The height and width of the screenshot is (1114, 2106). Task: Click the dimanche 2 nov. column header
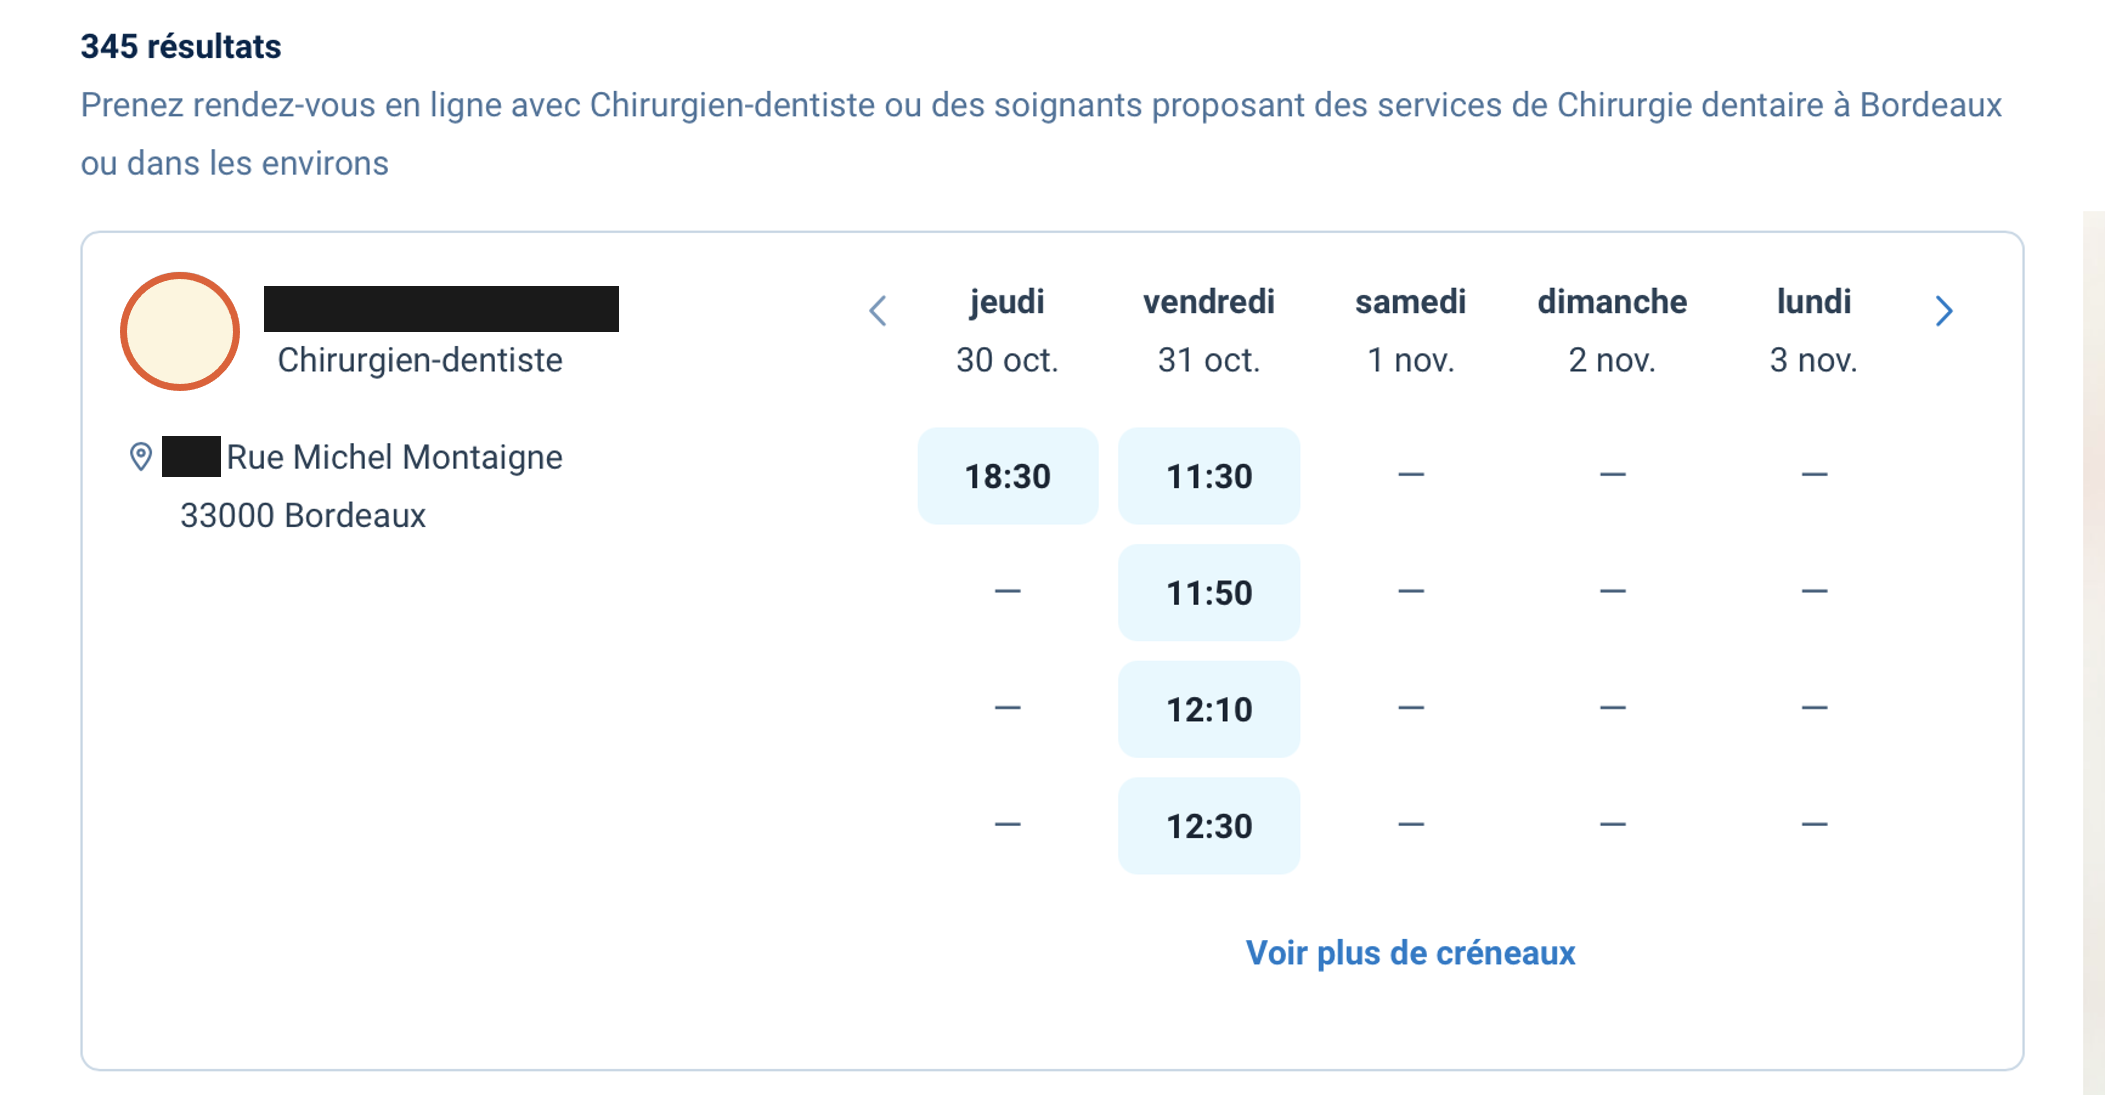[x=1612, y=330]
